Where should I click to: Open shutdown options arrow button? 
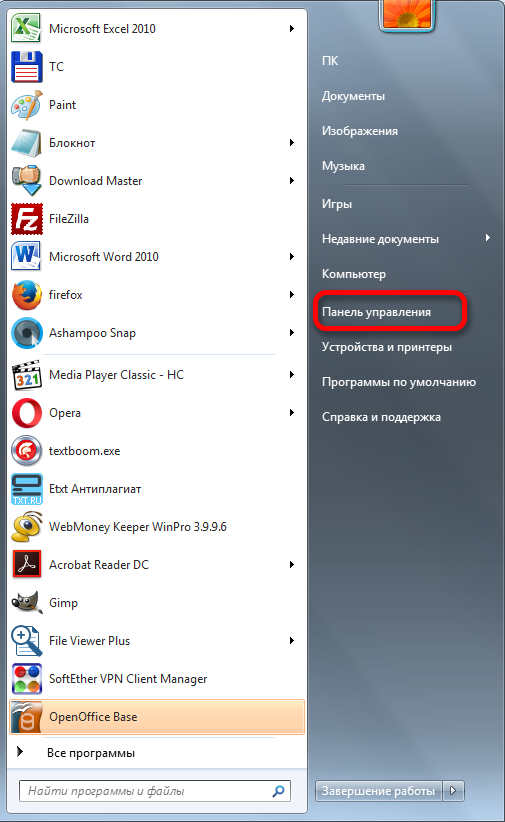454,791
